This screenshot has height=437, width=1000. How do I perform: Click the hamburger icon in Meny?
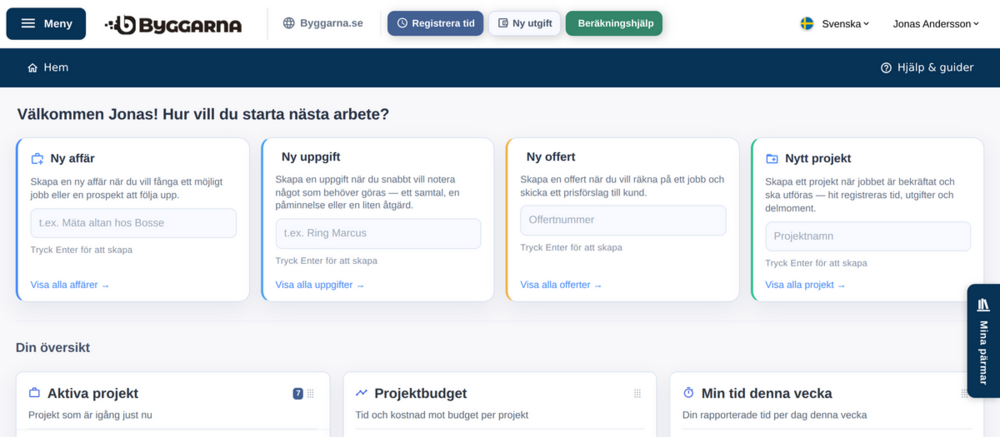pyautogui.click(x=28, y=24)
